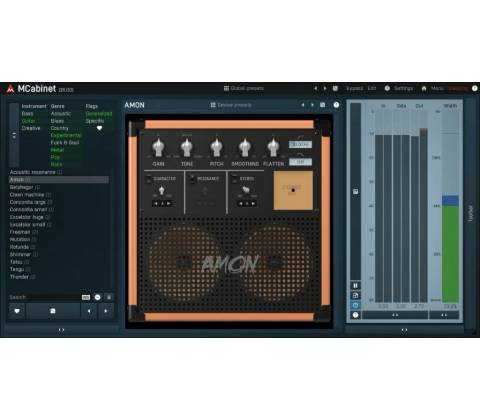Click the power icon in the meter panel
Image resolution: width=480 pixels, height=420 pixels.
(x=355, y=305)
